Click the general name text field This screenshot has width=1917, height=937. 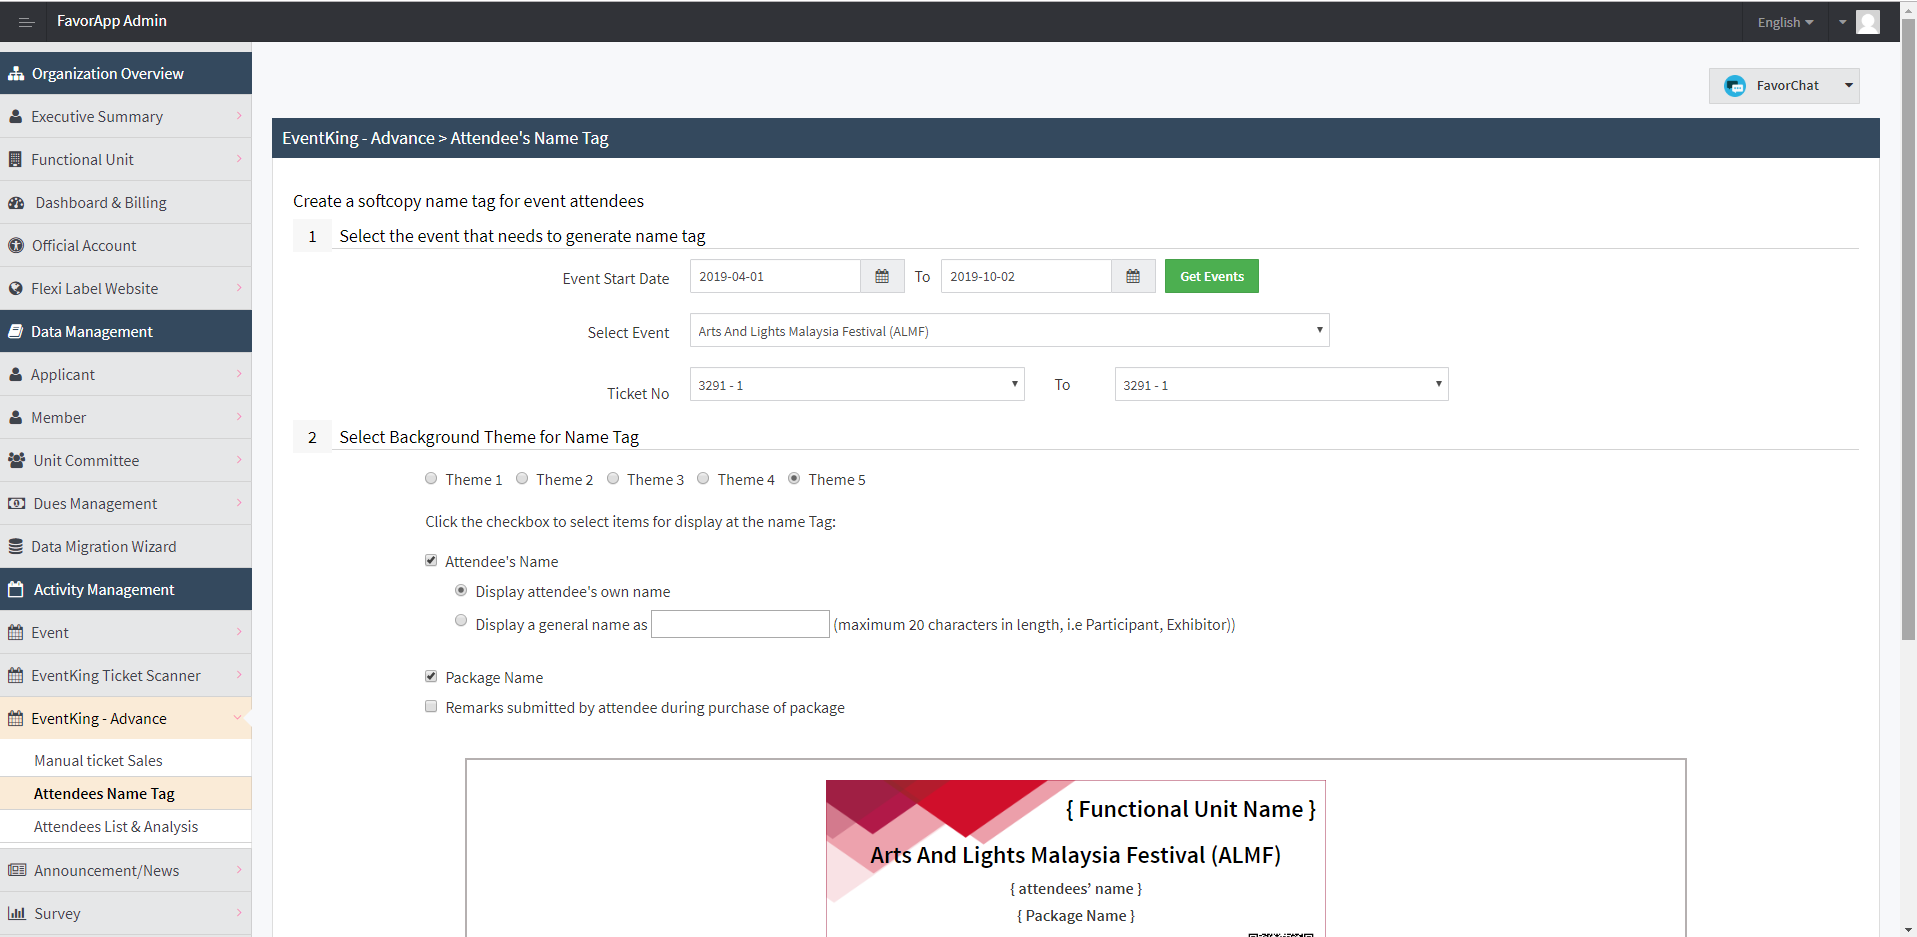(x=740, y=624)
